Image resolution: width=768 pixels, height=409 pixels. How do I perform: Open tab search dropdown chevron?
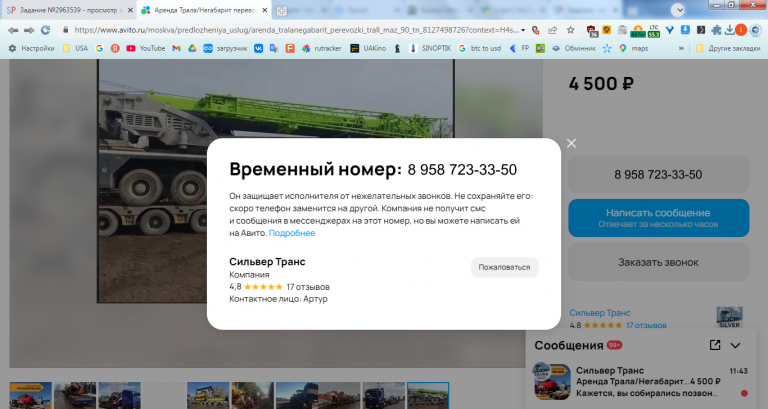tap(678, 10)
